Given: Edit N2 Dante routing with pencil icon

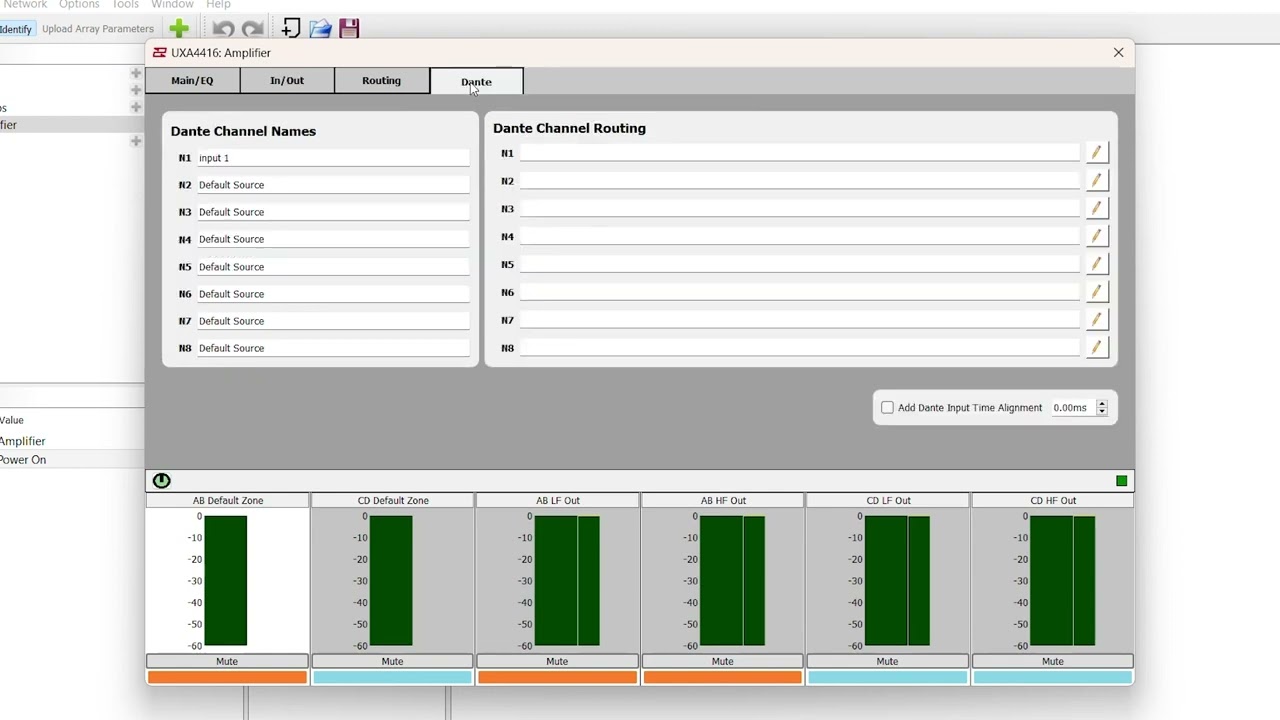Looking at the screenshot, I should coord(1097,180).
